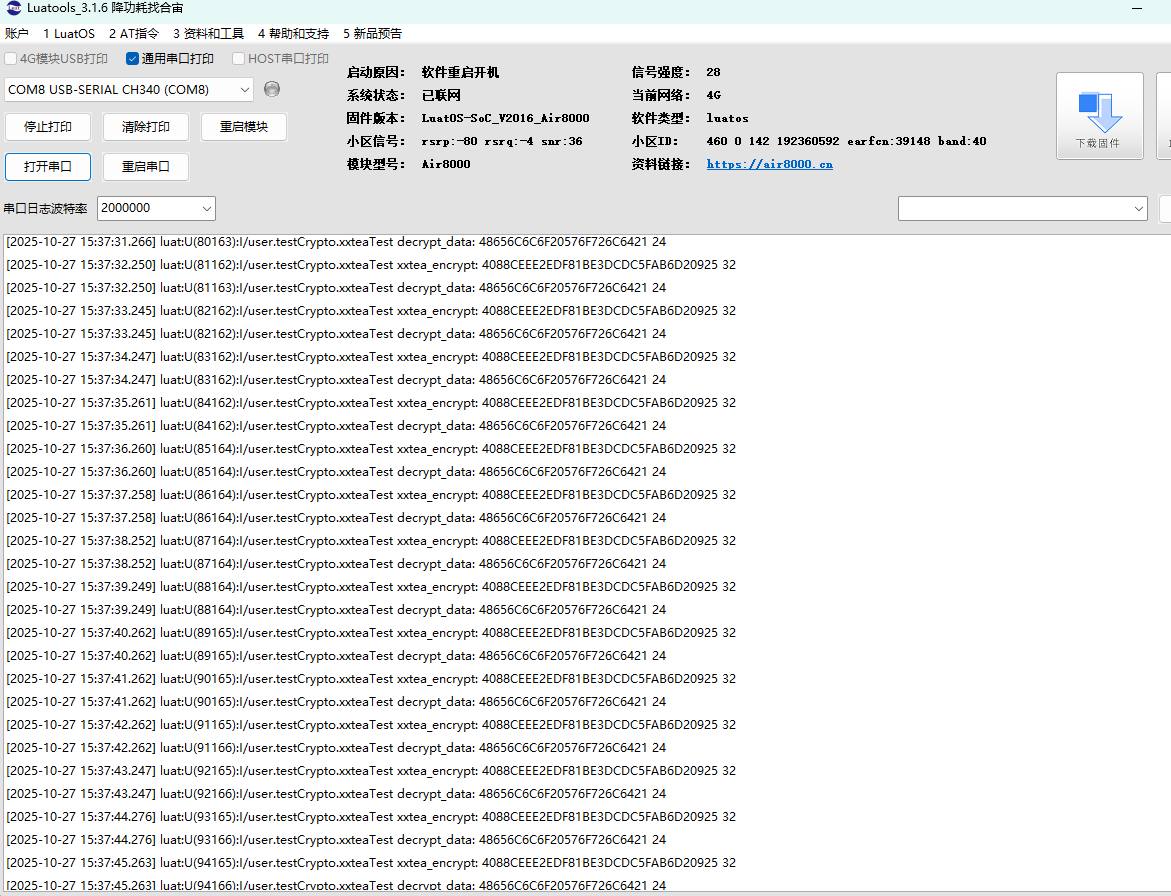Viewport: 1171px width, 896px height.
Task: Open the 2 AT指令 menu
Action: pyautogui.click(x=133, y=33)
